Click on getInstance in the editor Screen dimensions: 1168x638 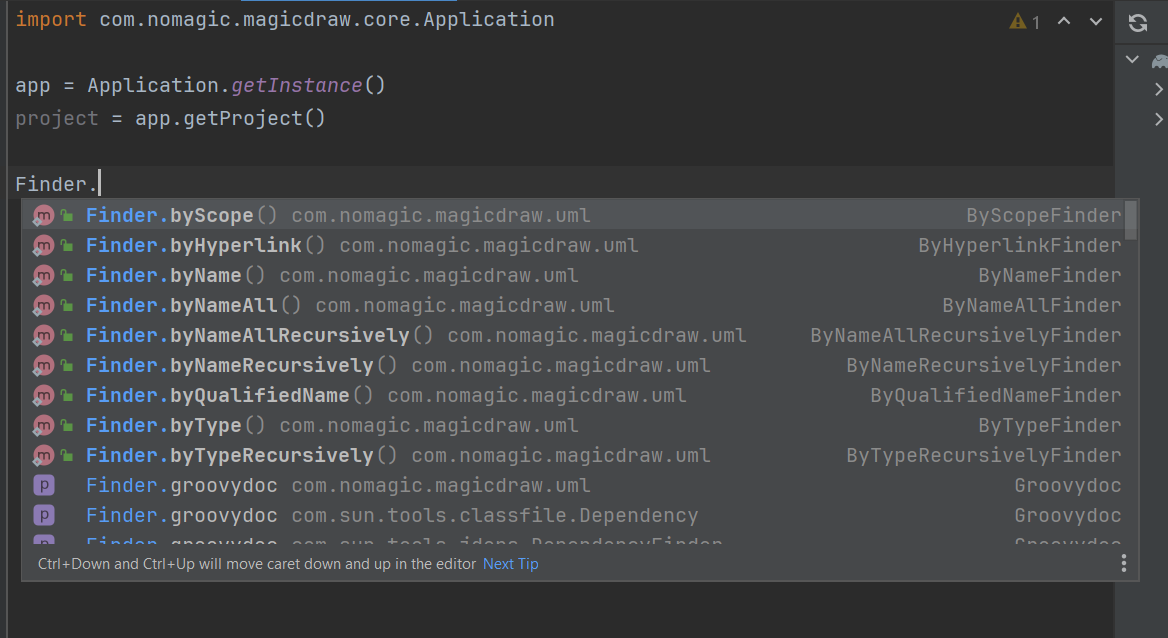[x=296, y=86]
